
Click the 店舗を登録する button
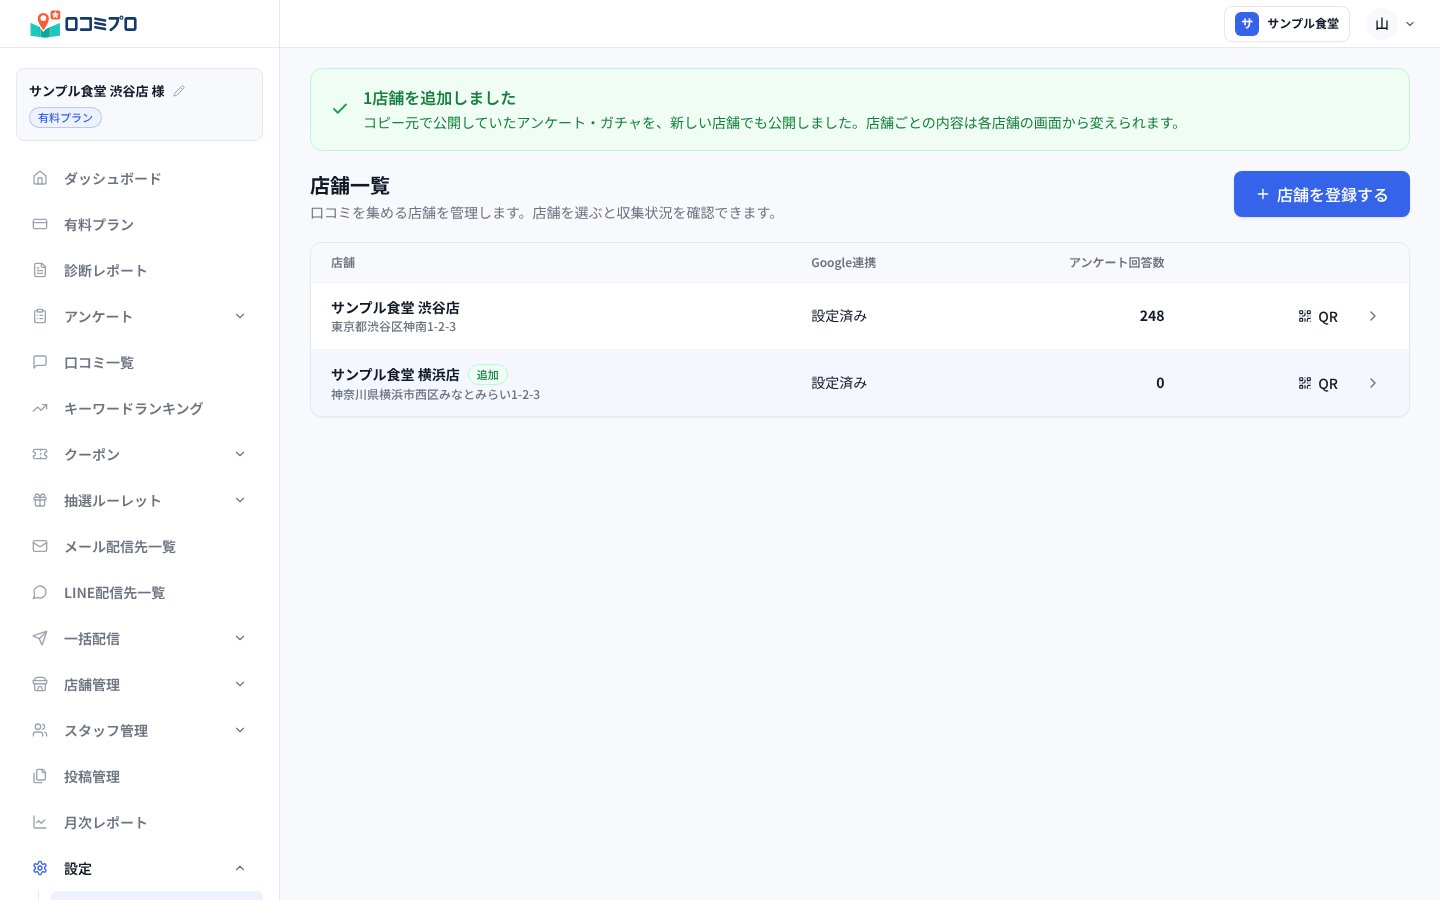pos(1322,194)
